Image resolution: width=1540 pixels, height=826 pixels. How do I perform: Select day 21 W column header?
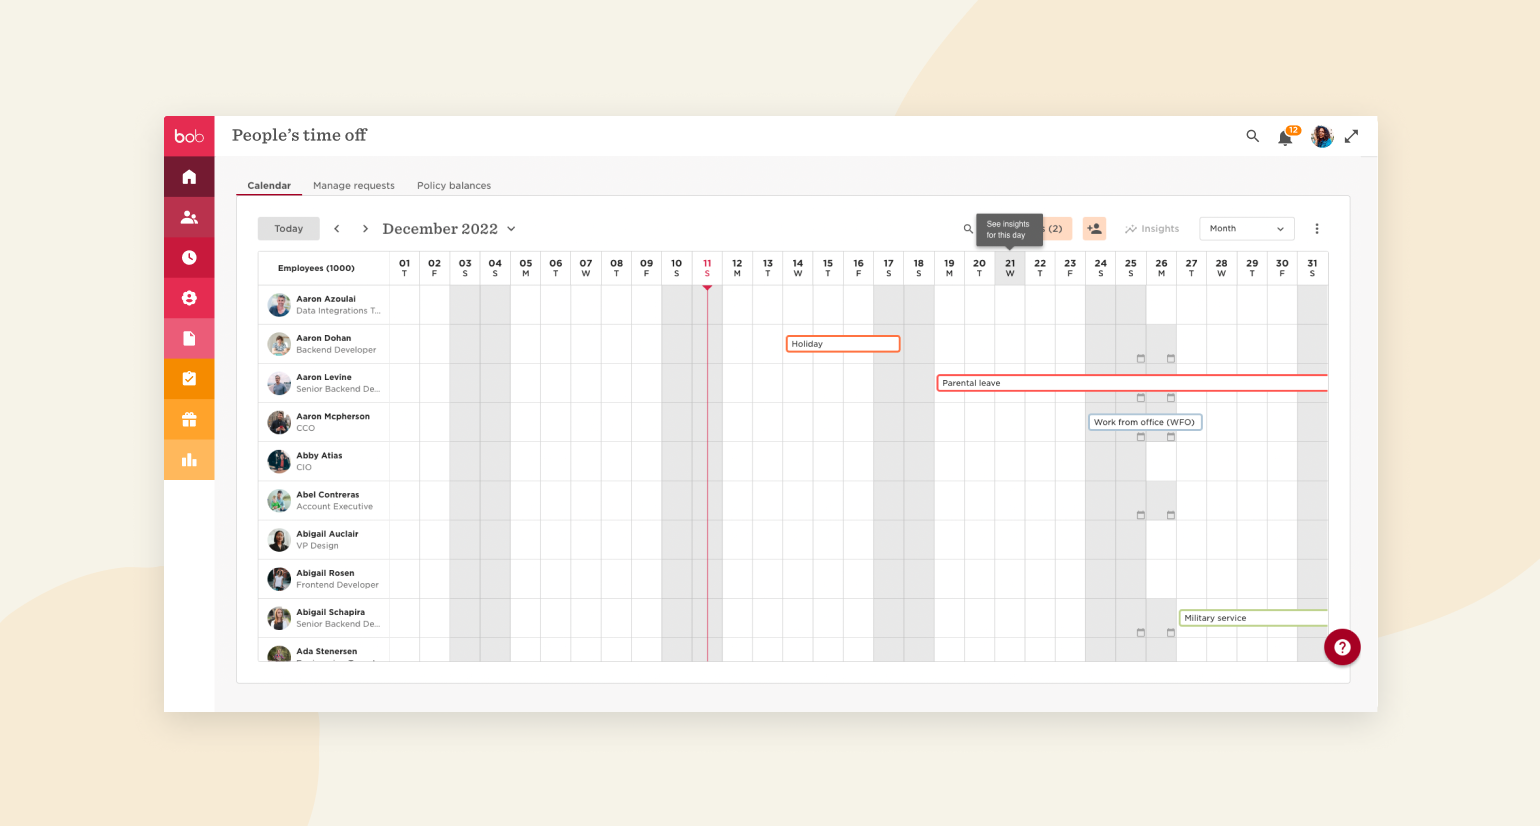point(1010,268)
